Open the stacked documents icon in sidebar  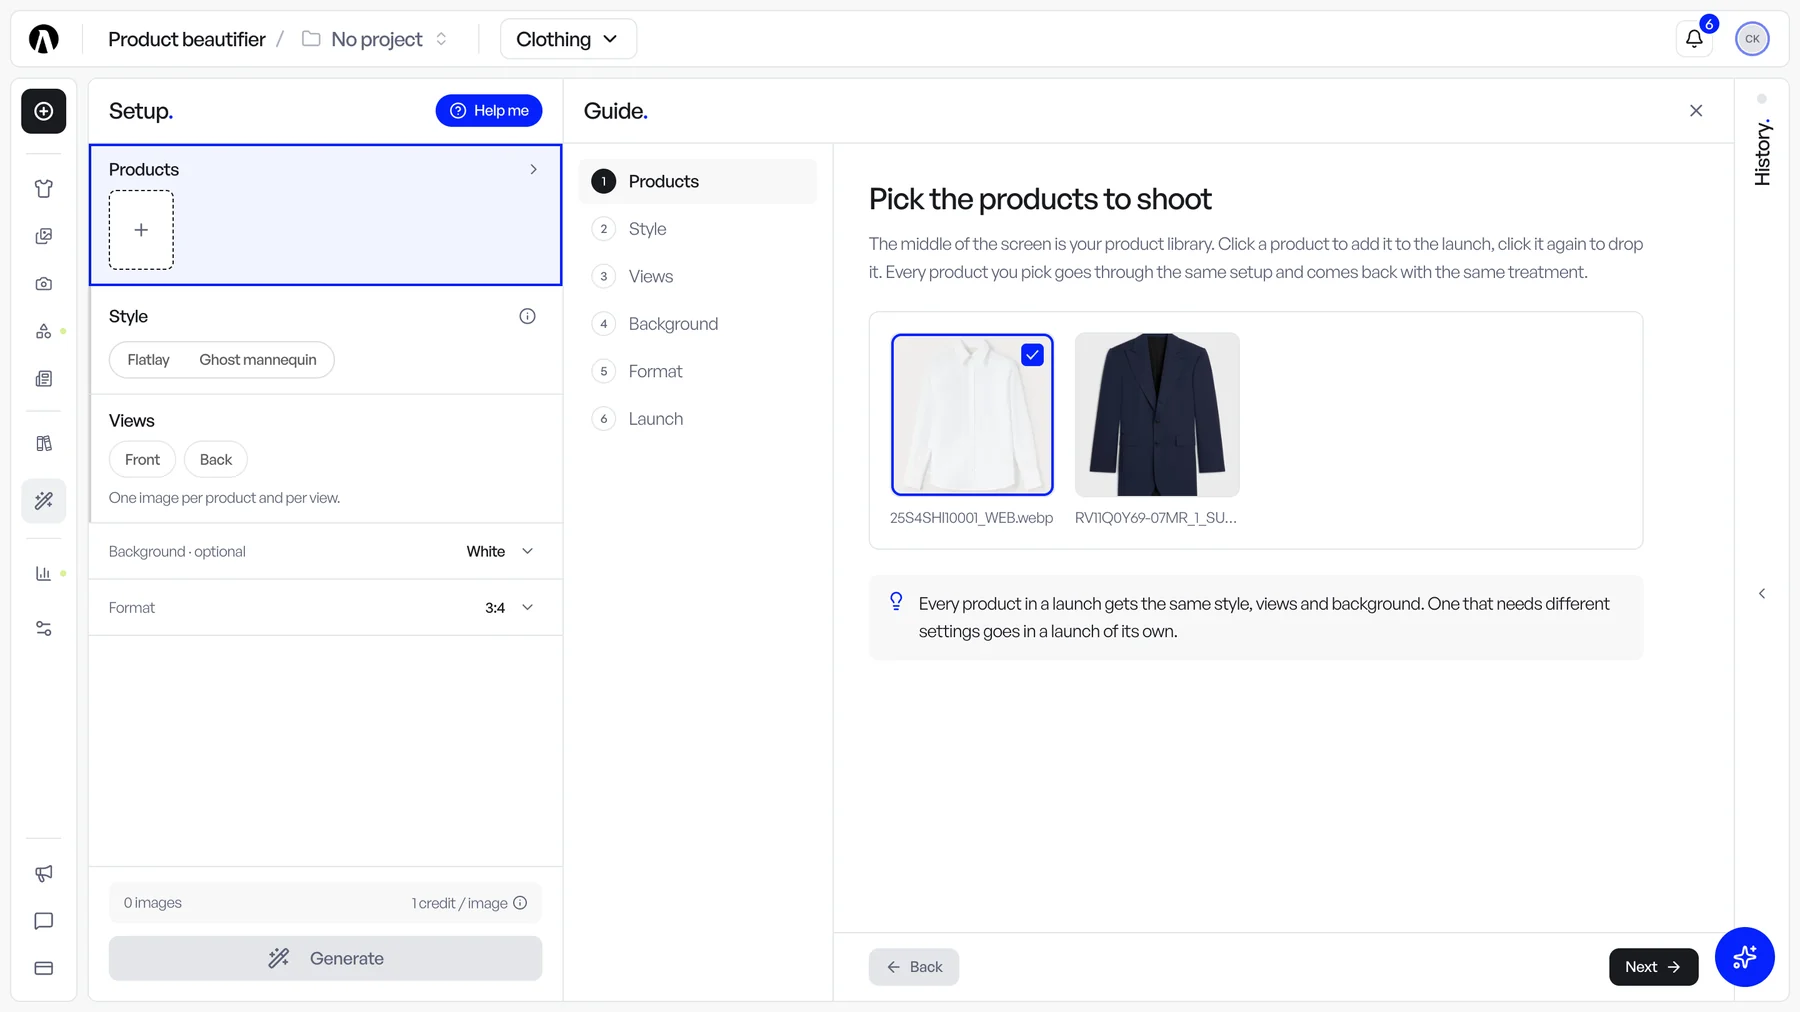coord(44,379)
